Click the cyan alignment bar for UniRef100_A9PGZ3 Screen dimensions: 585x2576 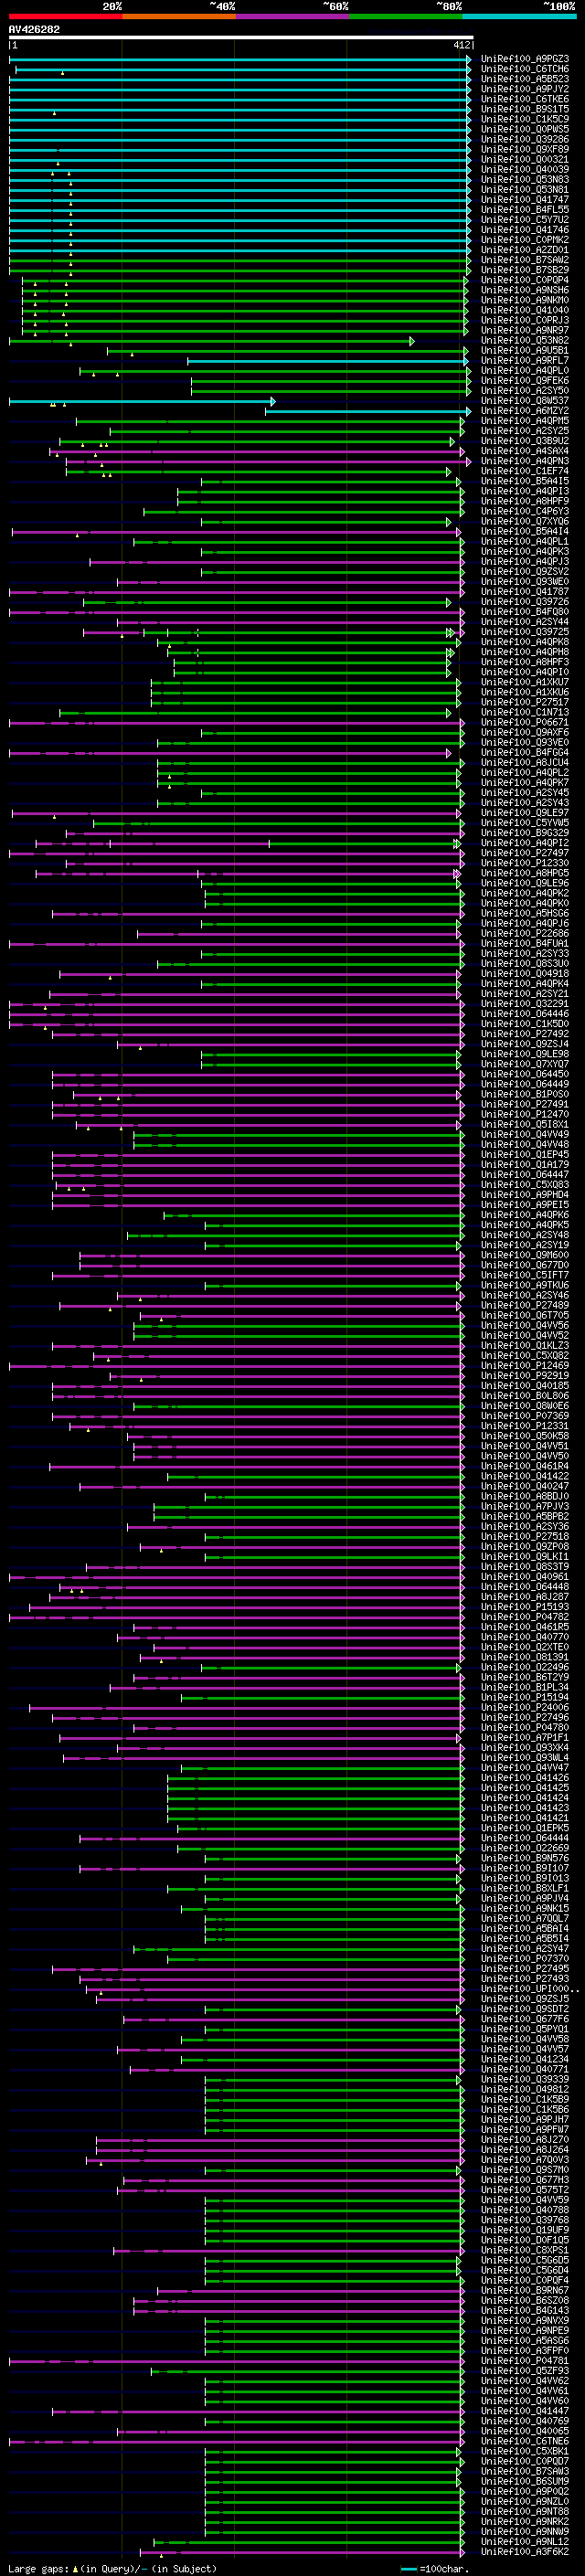[240, 60]
